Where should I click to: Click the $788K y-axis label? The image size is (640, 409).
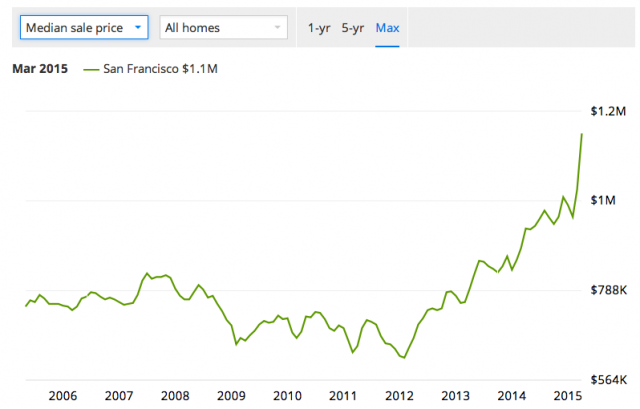point(606,290)
